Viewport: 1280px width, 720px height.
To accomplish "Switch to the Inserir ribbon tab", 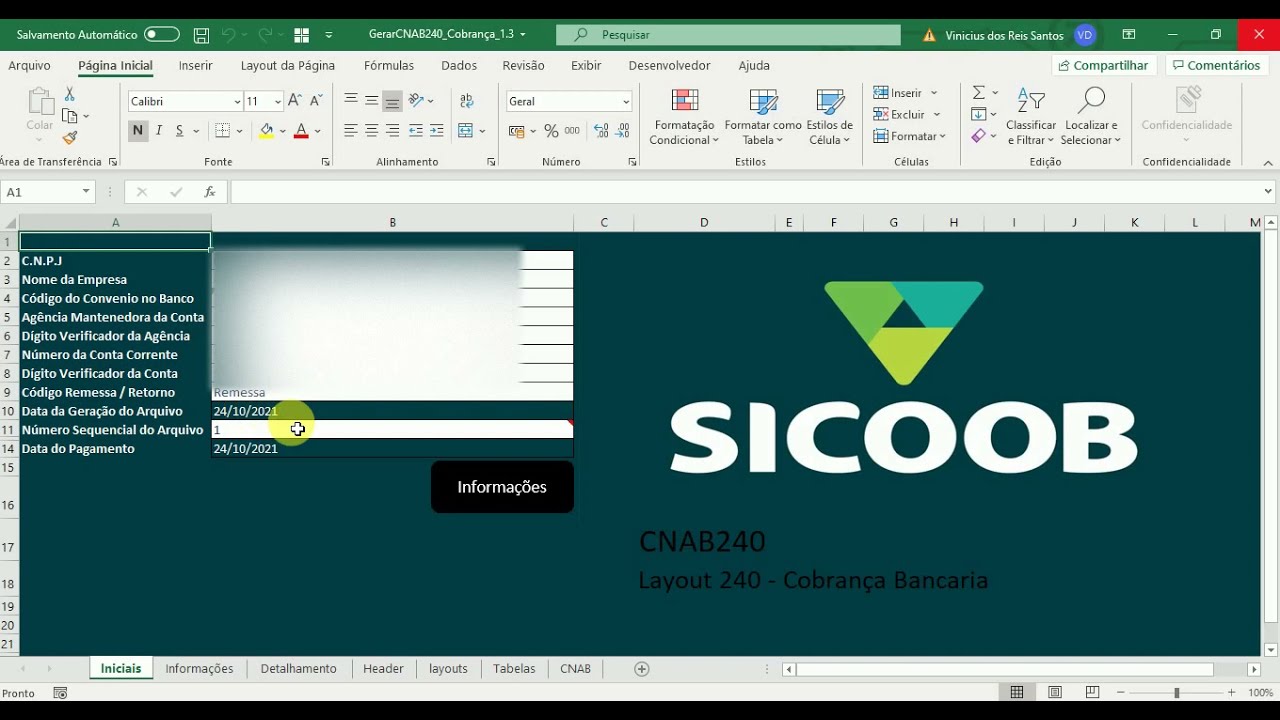I will (x=196, y=65).
